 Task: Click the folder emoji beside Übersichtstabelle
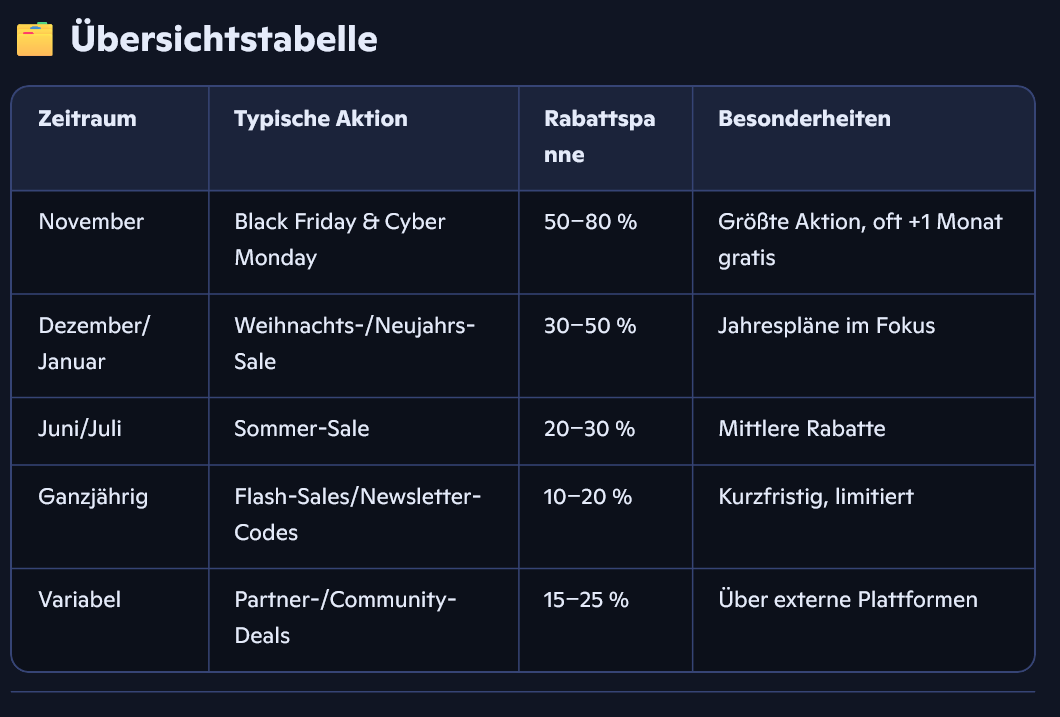pos(35,40)
